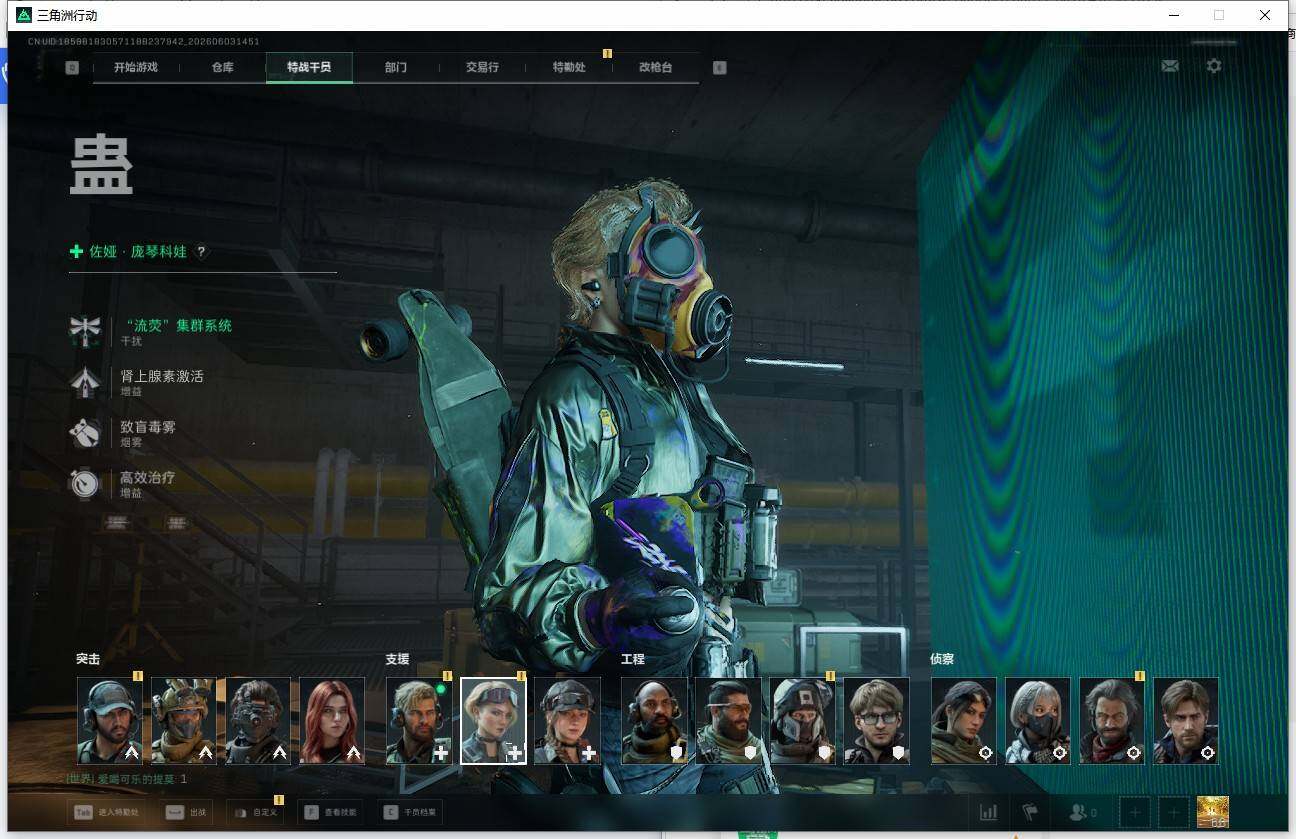Viewport: 1296px width, 839px height.
Task: Select second 突击 operator wearing tan helmet
Action: pyautogui.click(x=184, y=721)
